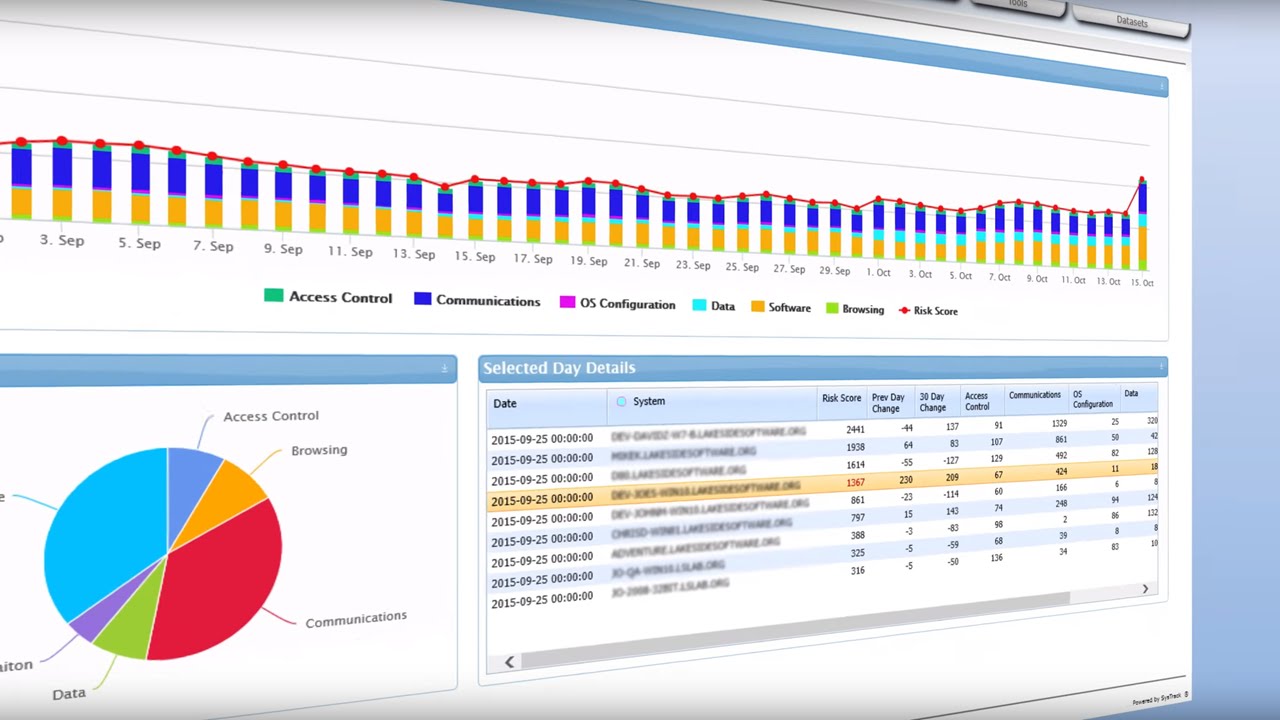The width and height of the screenshot is (1280, 720).
Task: Click the table's left scroll arrow
Action: coord(509,661)
